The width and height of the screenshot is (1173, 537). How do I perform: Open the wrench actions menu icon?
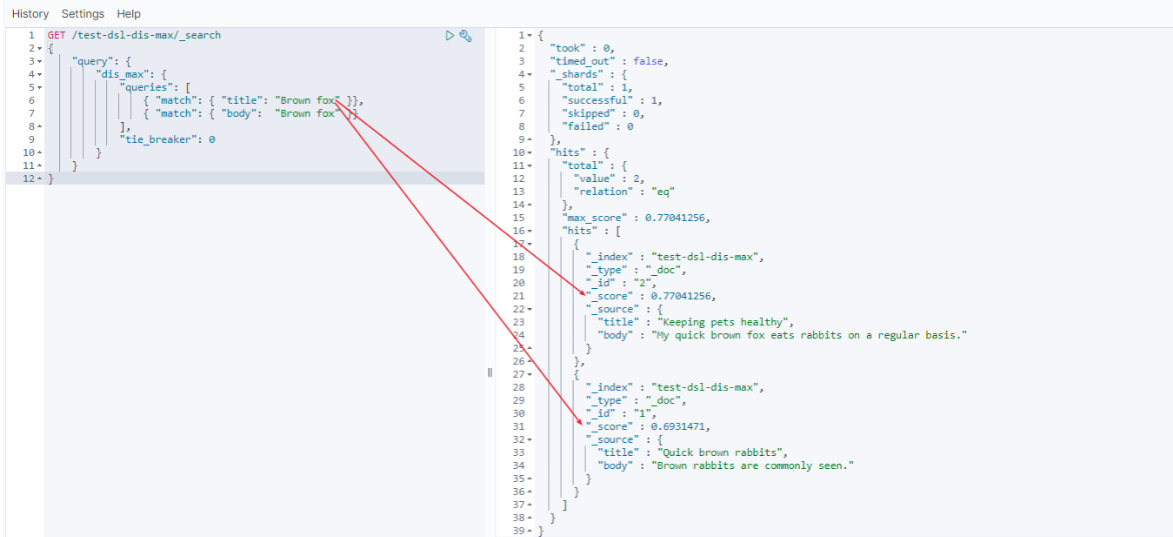pyautogui.click(x=465, y=35)
